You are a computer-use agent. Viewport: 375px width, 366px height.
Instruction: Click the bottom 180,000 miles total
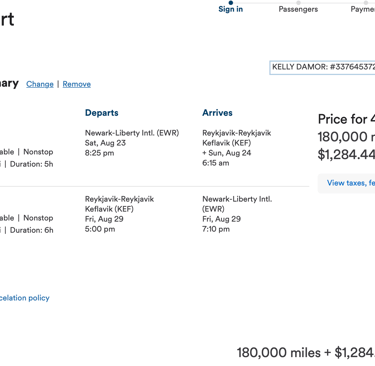coord(279,353)
